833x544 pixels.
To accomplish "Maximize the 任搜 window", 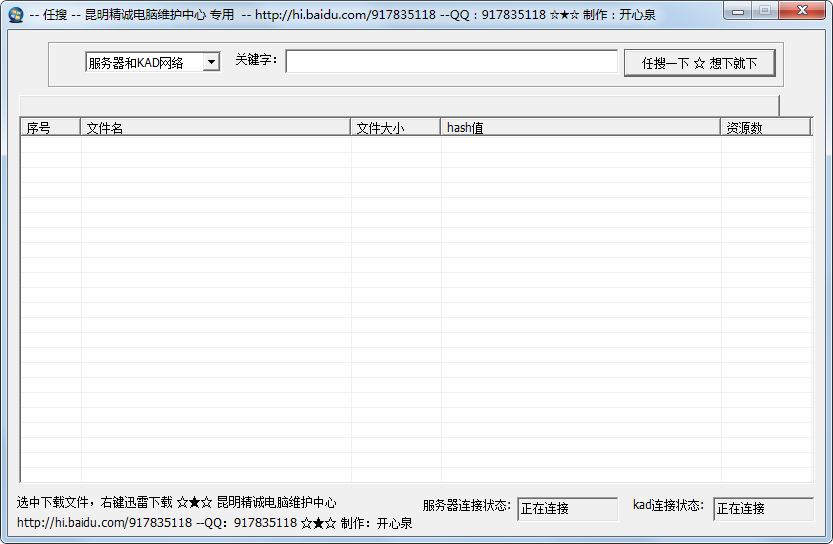I will coord(765,11).
